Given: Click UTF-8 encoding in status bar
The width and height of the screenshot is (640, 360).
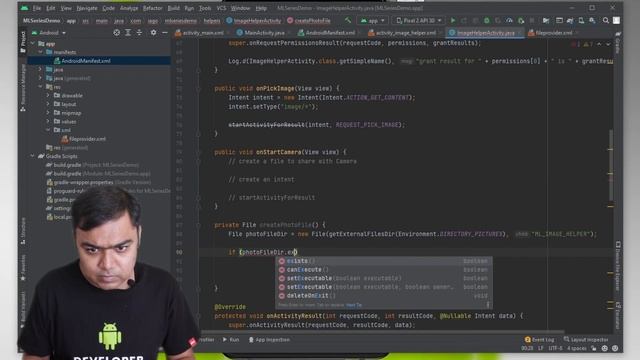Looking at the screenshot, I should coord(555,348).
